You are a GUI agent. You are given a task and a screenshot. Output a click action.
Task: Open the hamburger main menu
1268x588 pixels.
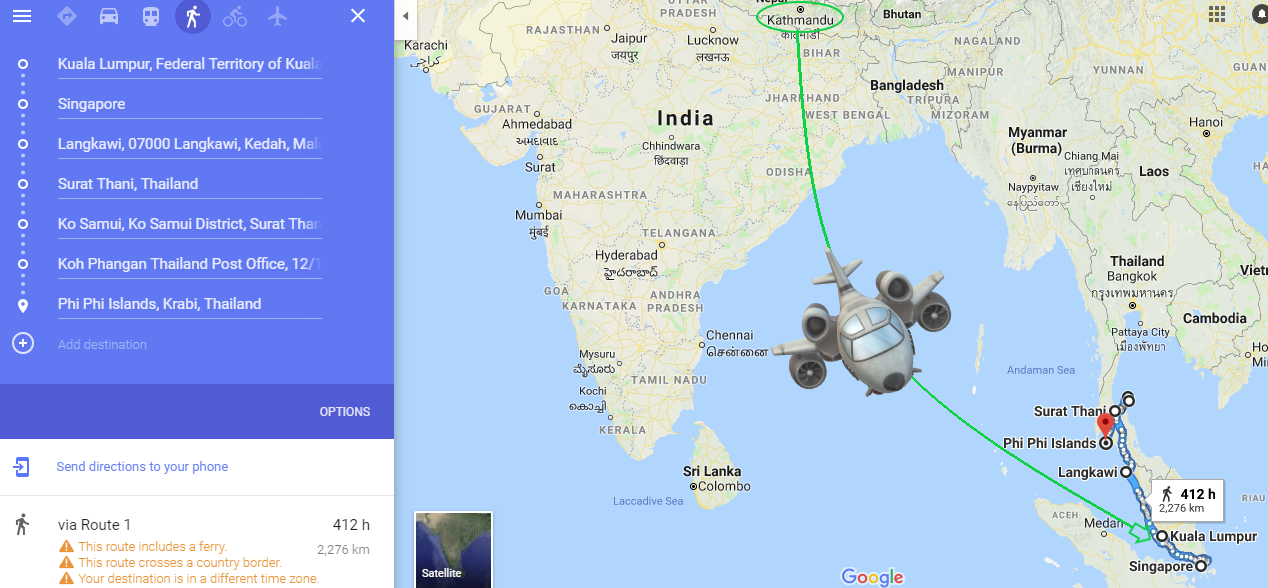click(22, 16)
